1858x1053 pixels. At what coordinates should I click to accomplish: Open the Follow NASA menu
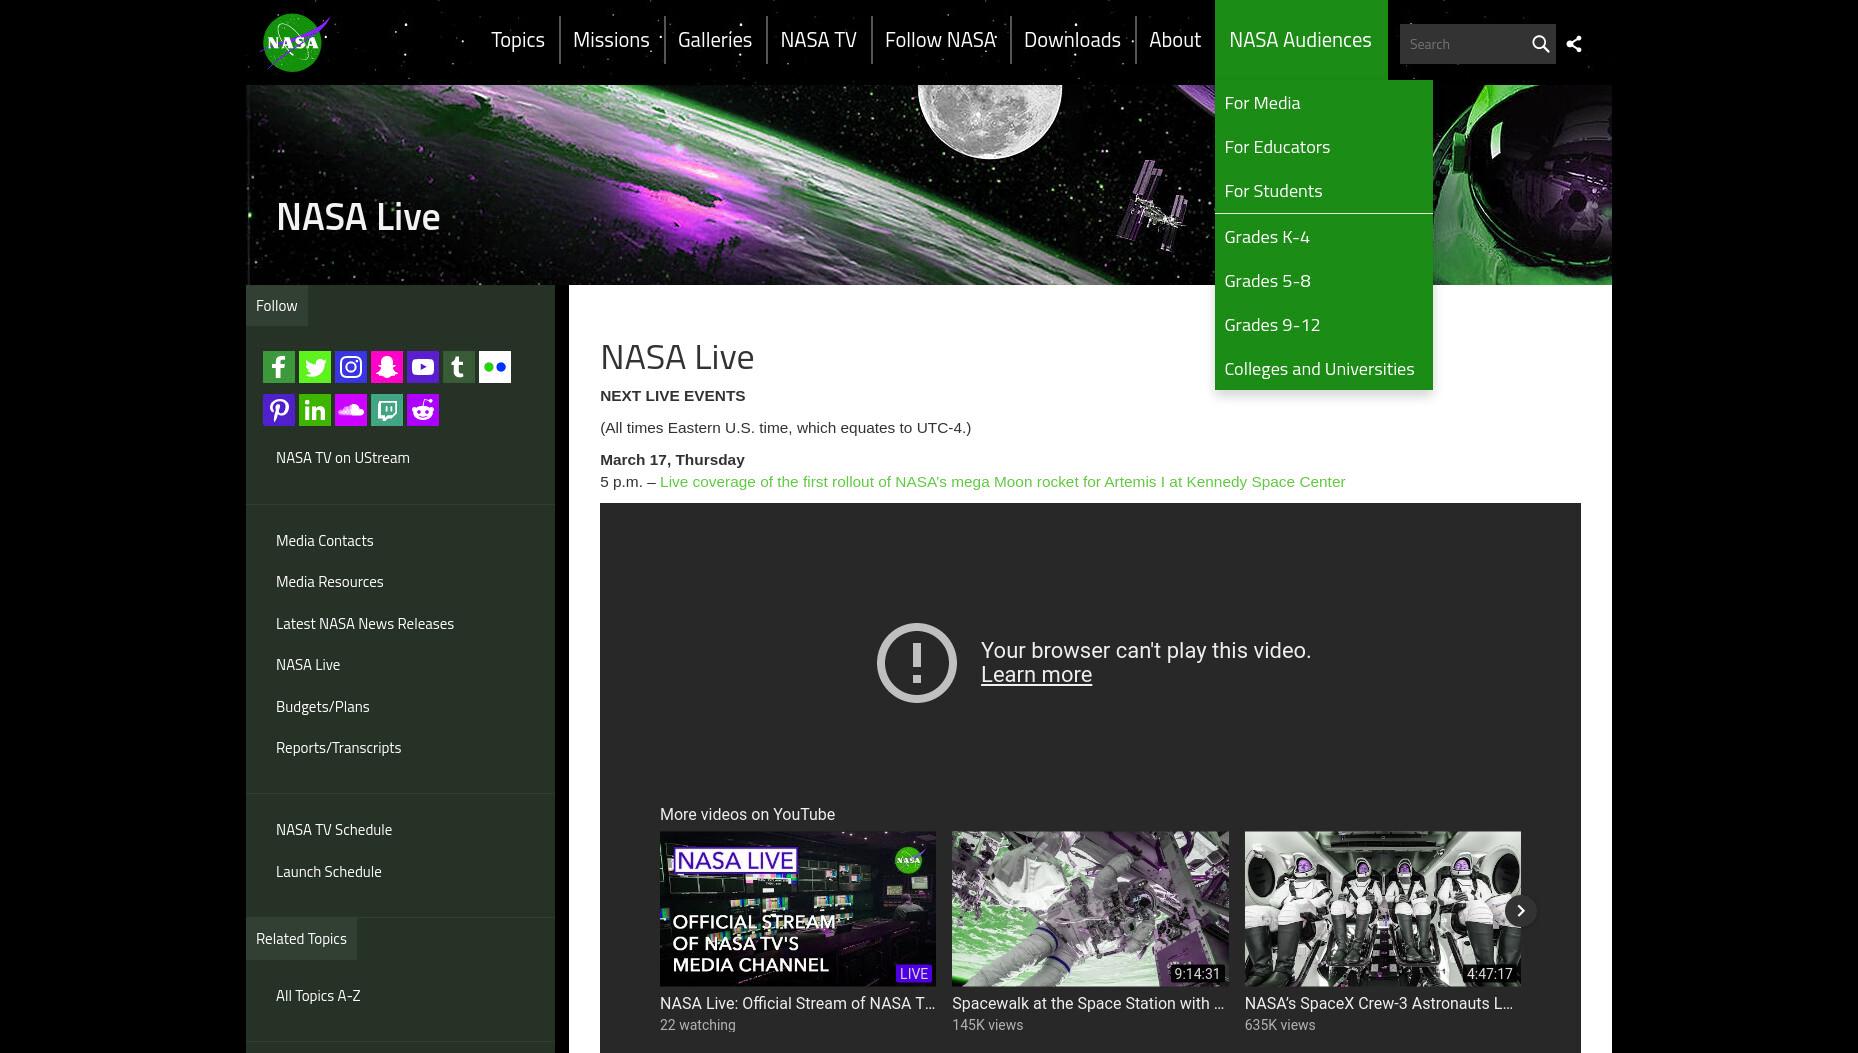pyautogui.click(x=940, y=40)
